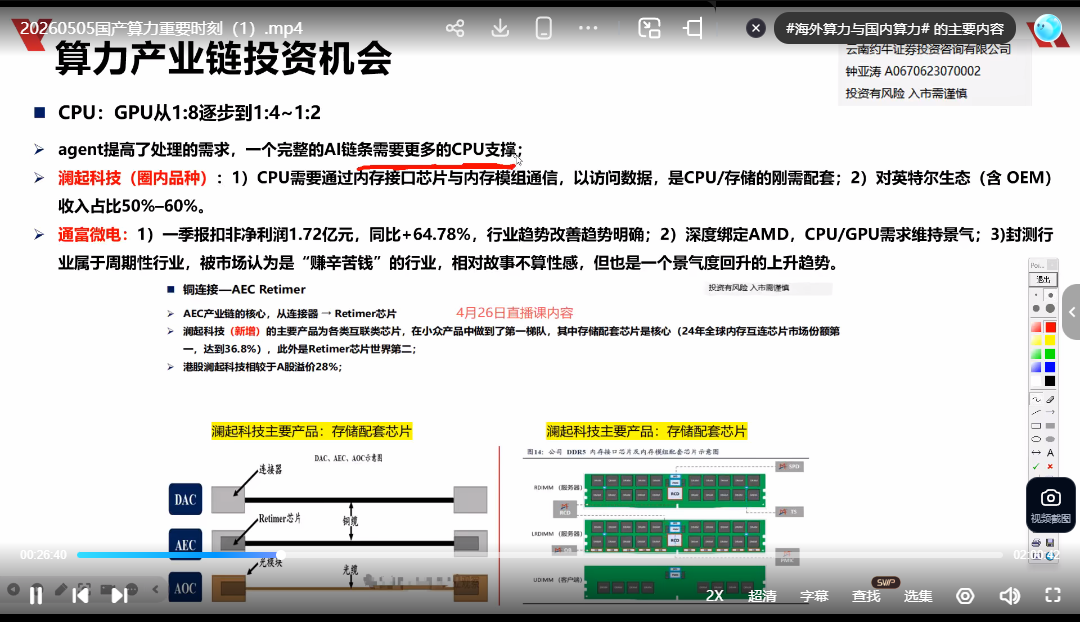Change video quality via 超清
Image resolution: width=1080 pixels, height=622 pixels.
click(x=762, y=596)
